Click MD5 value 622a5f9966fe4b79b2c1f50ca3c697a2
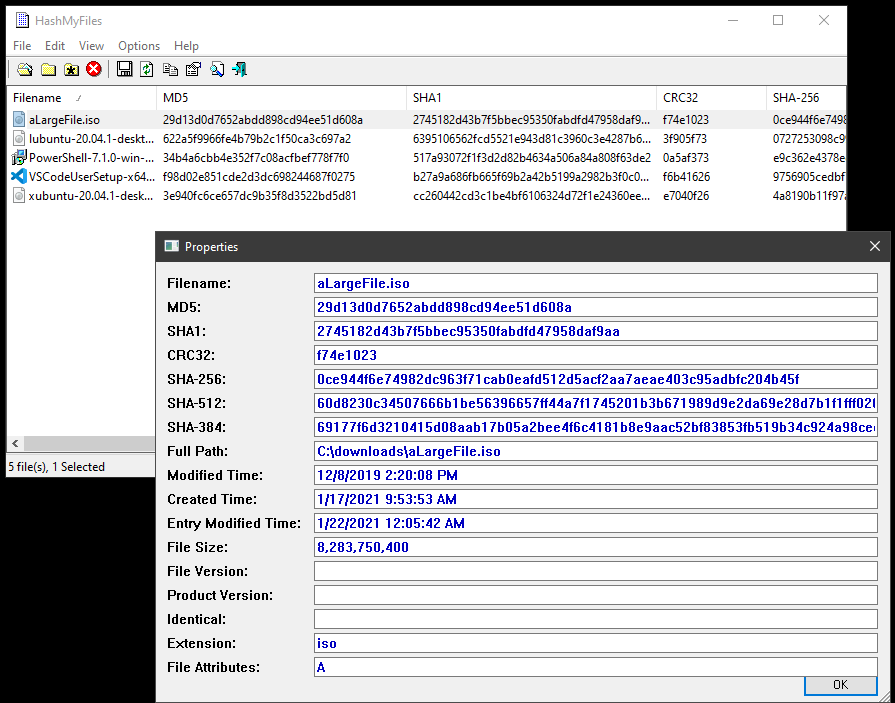This screenshot has height=703, width=895. coord(257,139)
